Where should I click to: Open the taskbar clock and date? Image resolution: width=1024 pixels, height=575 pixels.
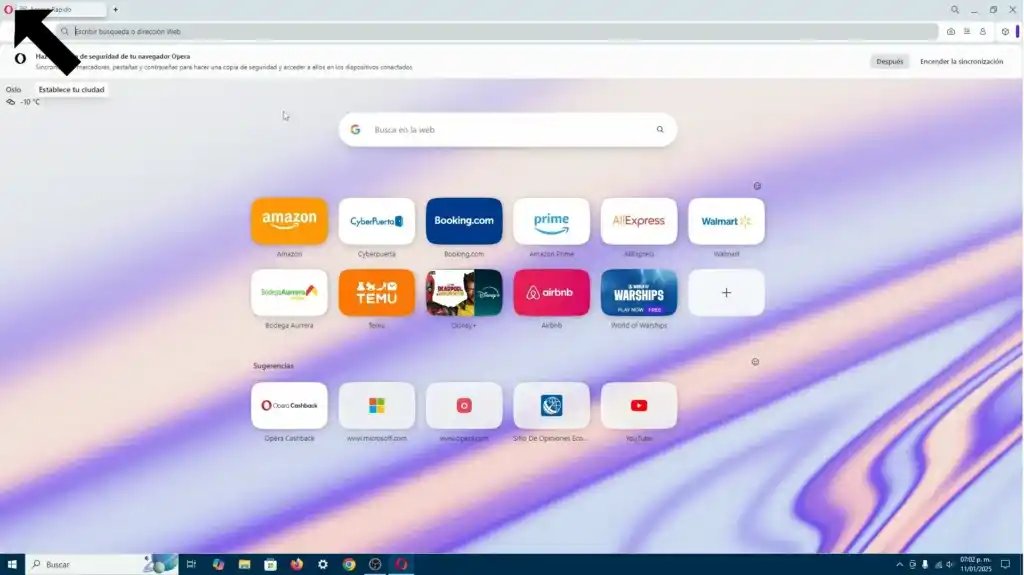(x=976, y=565)
